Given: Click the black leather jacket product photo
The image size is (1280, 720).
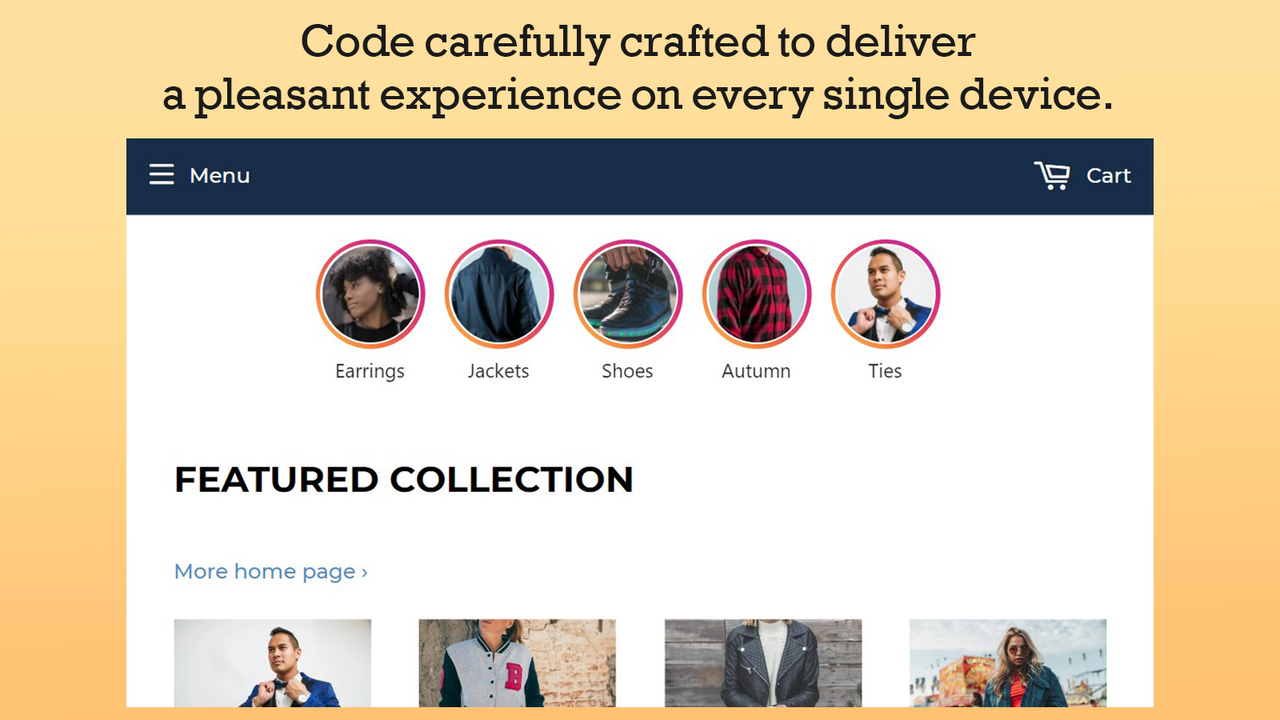Looking at the screenshot, I should pyautogui.click(x=762, y=665).
